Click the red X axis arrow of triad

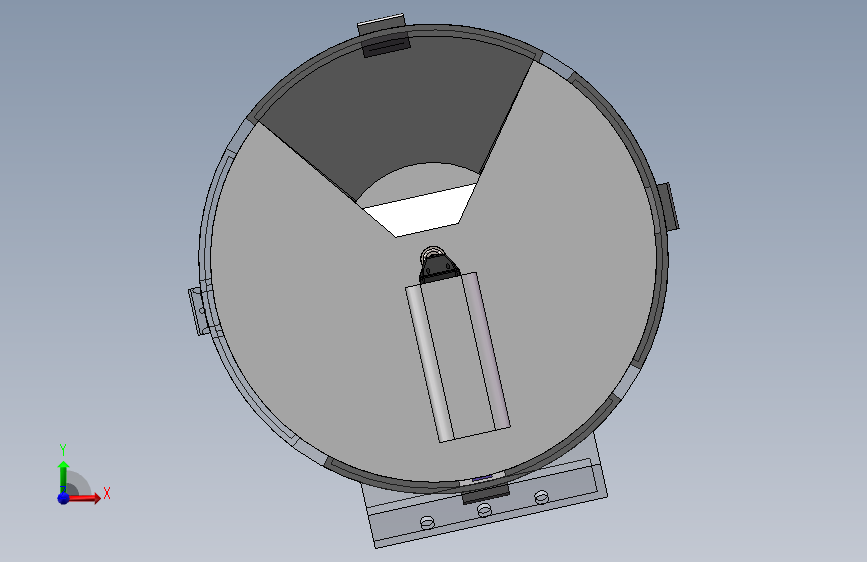click(x=84, y=498)
